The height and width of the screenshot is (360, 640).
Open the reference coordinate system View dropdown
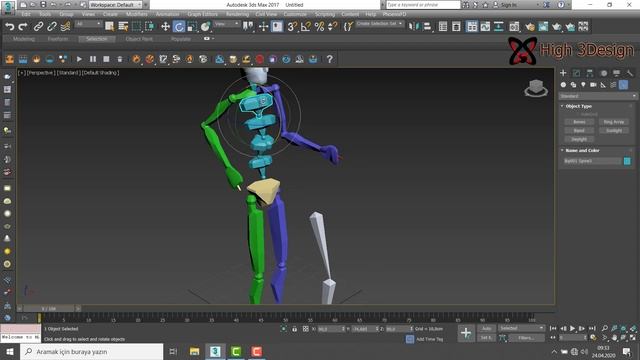[x=227, y=24]
